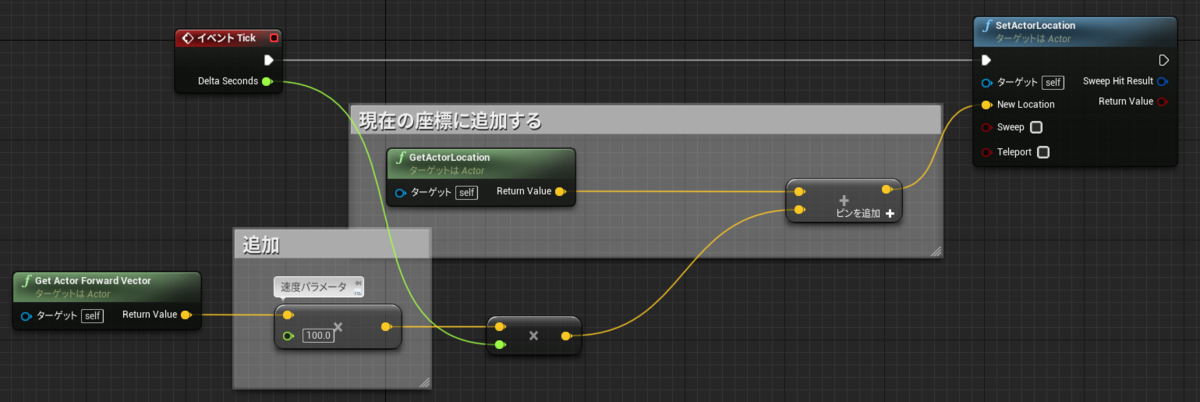Click the Sweep red boolean pin
This screenshot has width=1200, height=402.
[987, 127]
